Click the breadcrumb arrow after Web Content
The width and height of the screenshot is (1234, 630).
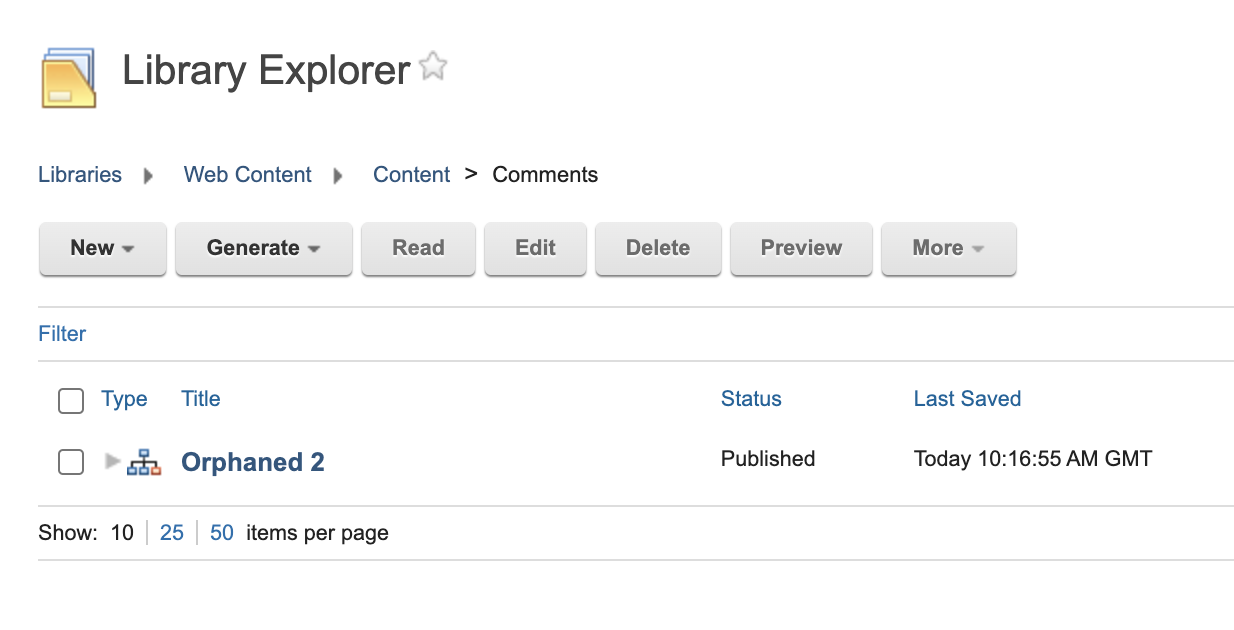tap(337, 175)
